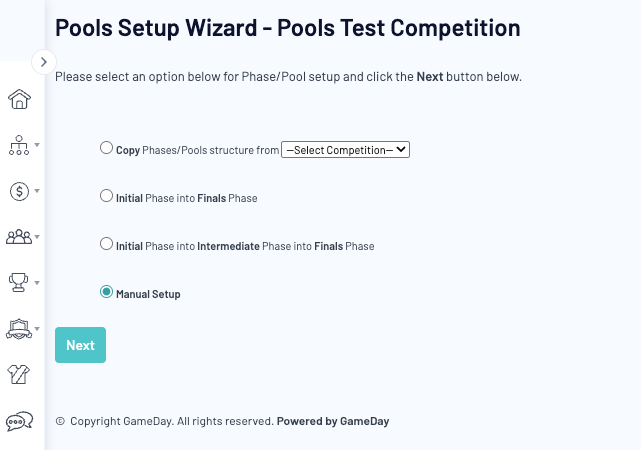The width and height of the screenshot is (641, 450).
Task: Click the Powered by GameDay link
Action: click(333, 422)
